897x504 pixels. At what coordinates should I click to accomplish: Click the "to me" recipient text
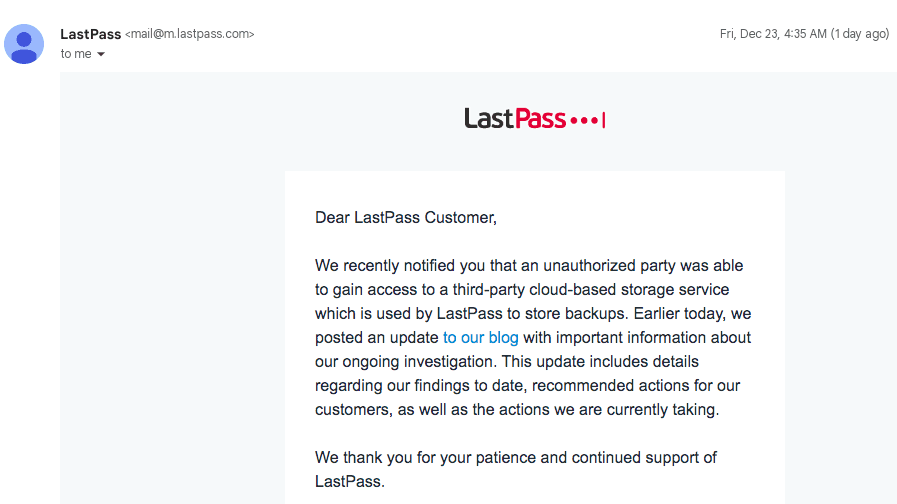(76, 54)
